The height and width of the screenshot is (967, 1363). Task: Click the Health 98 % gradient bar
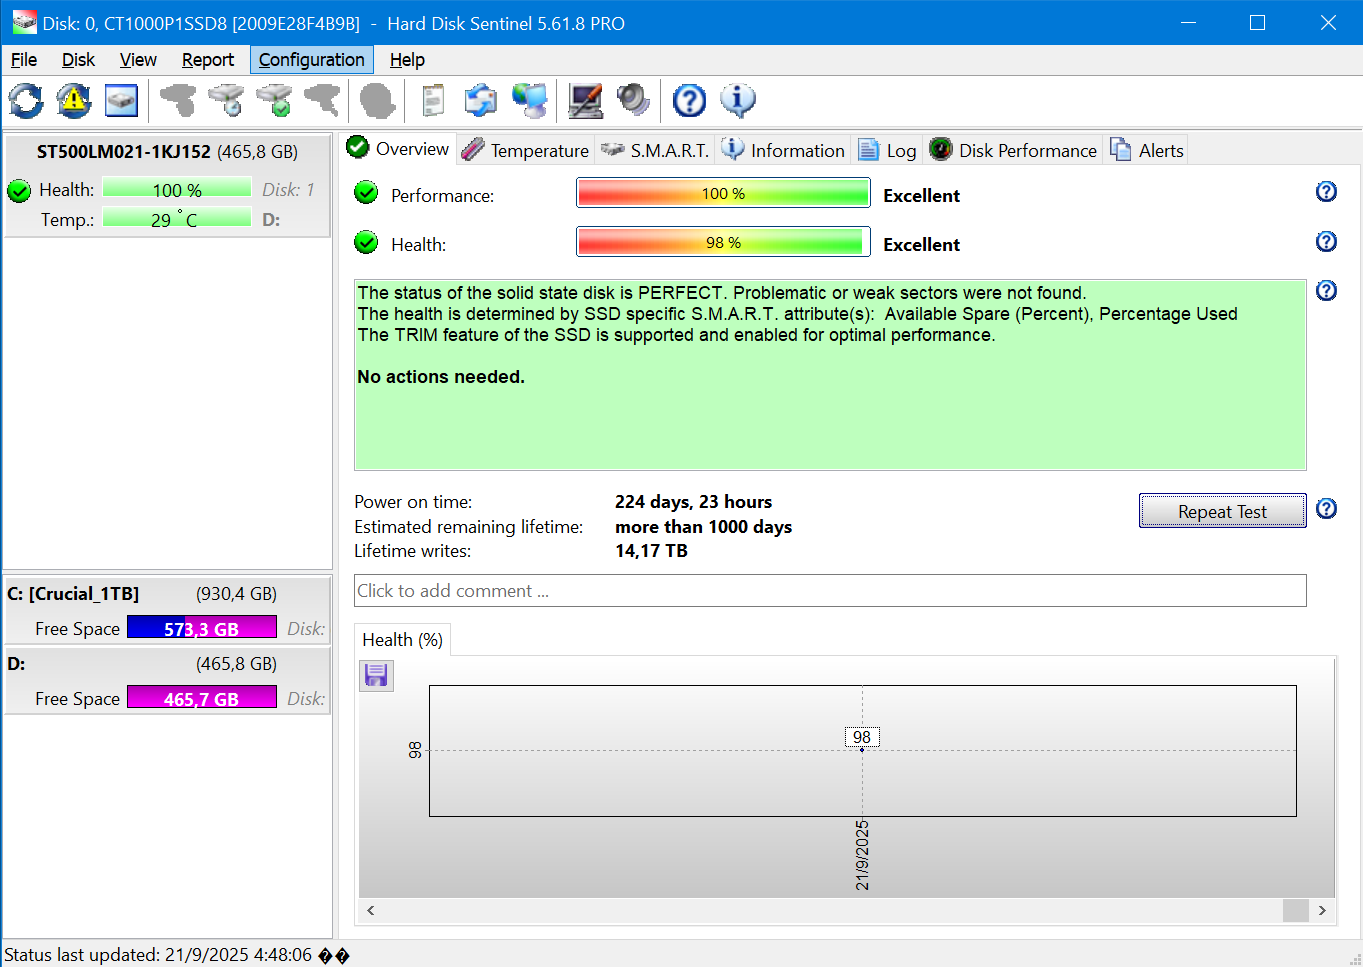click(723, 242)
